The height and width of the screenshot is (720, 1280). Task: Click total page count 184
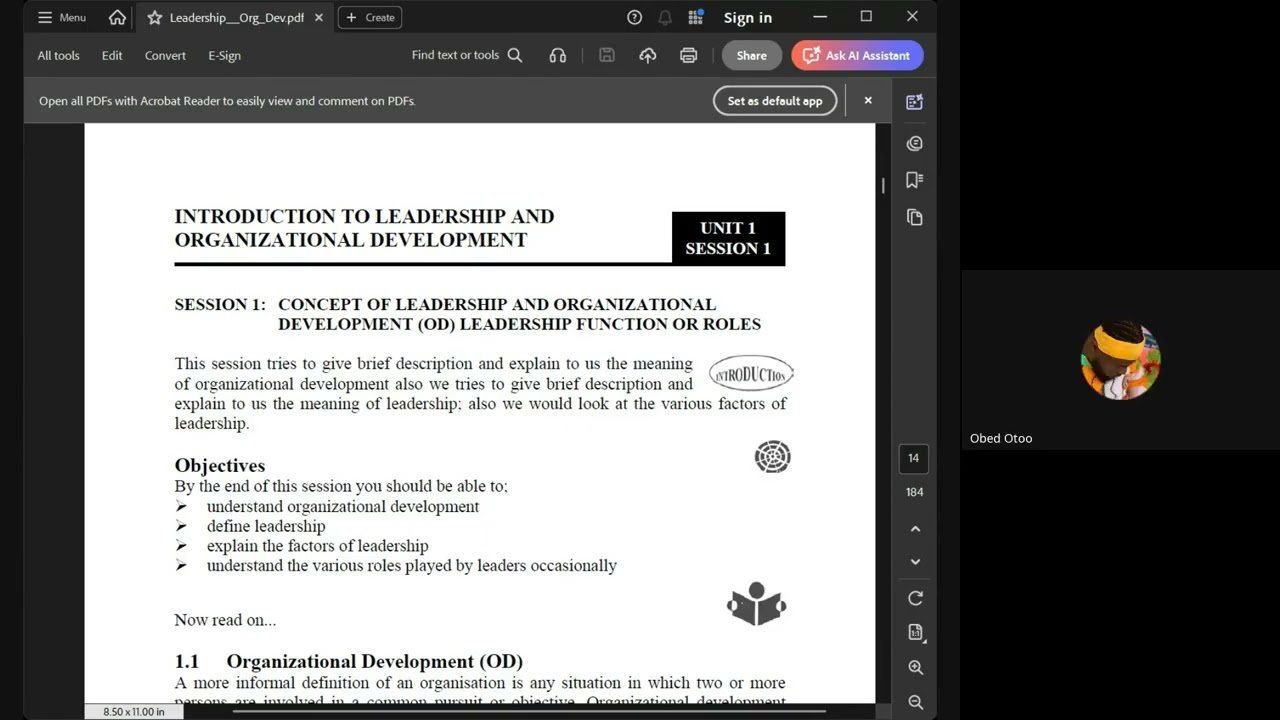914,492
